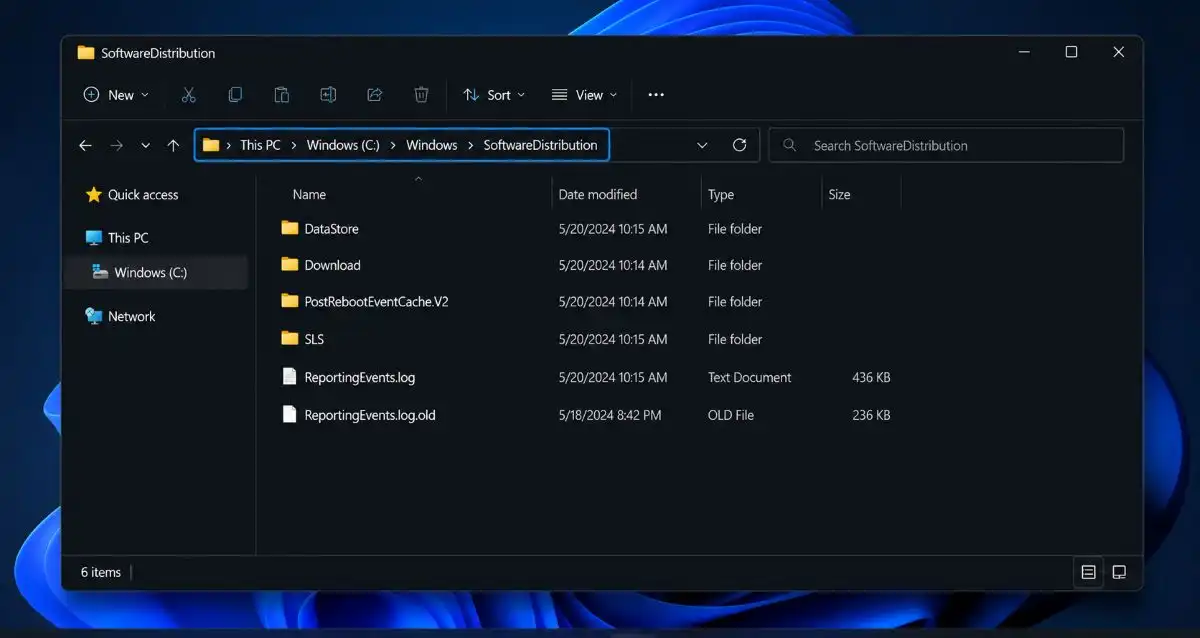The height and width of the screenshot is (638, 1200).
Task: Click the ReportingEvents.log.old file icon
Action: point(289,414)
